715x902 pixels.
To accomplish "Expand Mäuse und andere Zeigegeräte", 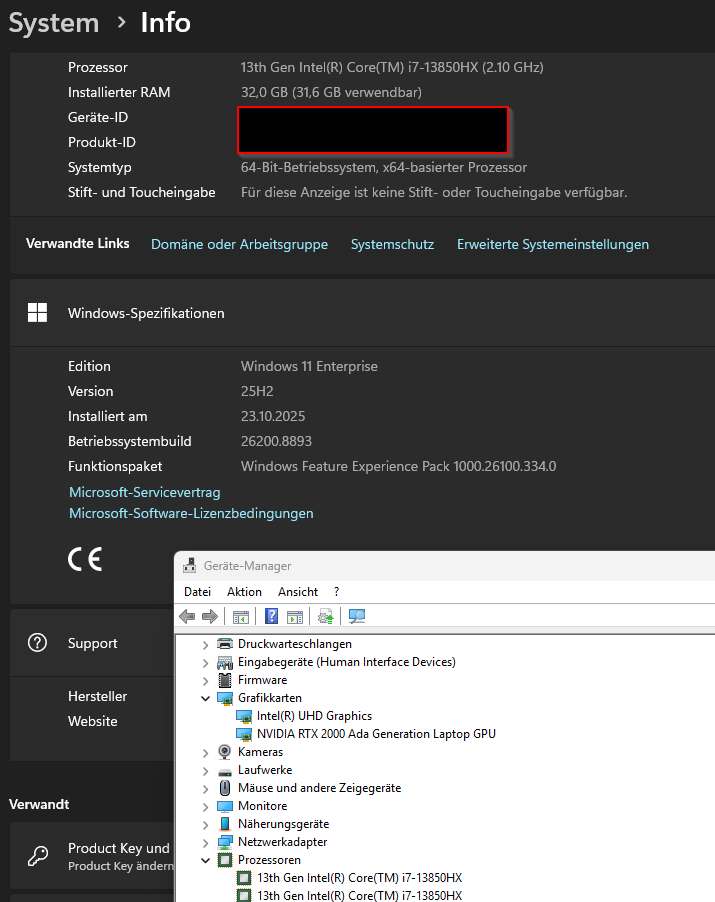I will pos(205,789).
